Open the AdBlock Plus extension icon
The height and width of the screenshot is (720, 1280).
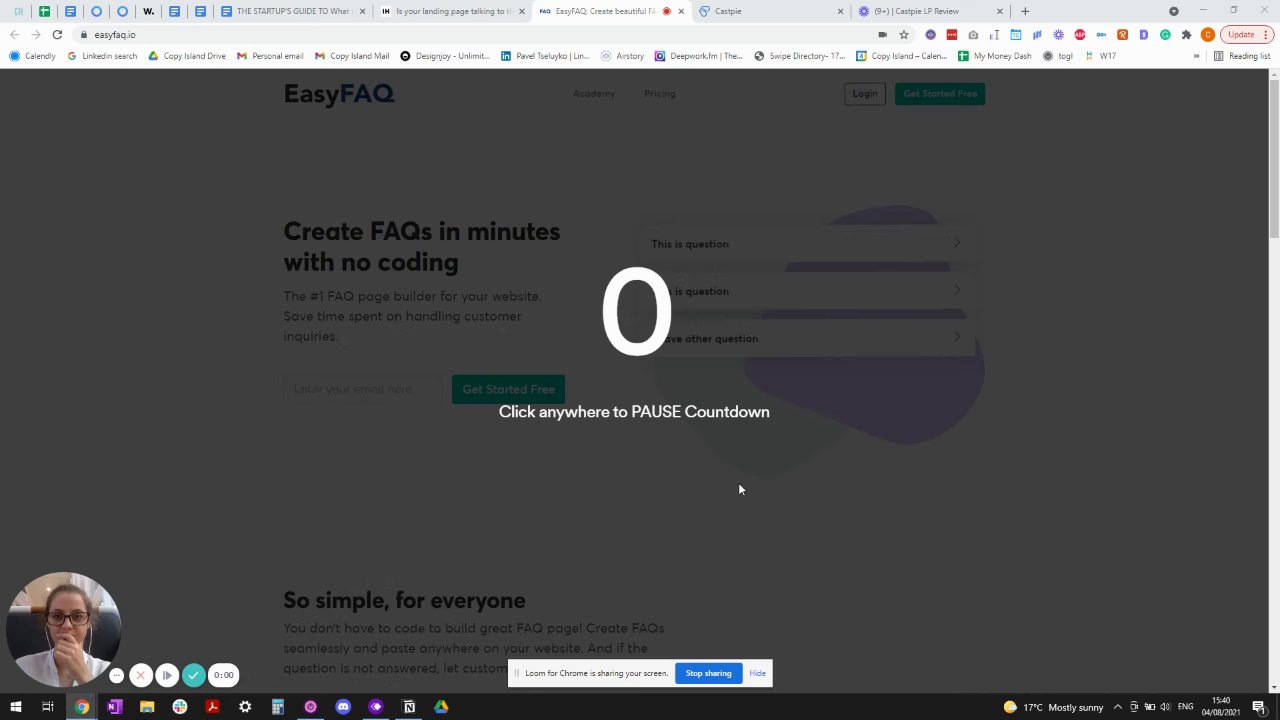pyautogui.click(x=1080, y=34)
